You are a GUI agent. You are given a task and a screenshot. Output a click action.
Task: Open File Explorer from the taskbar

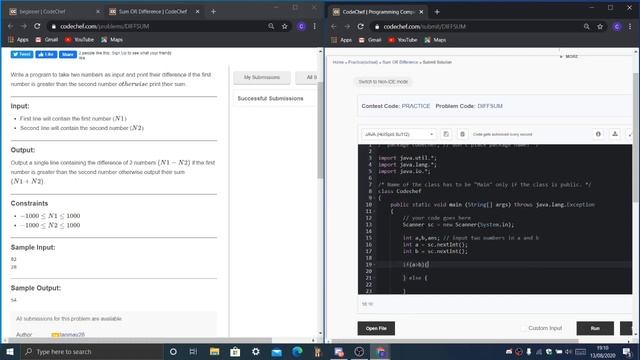[214, 351]
